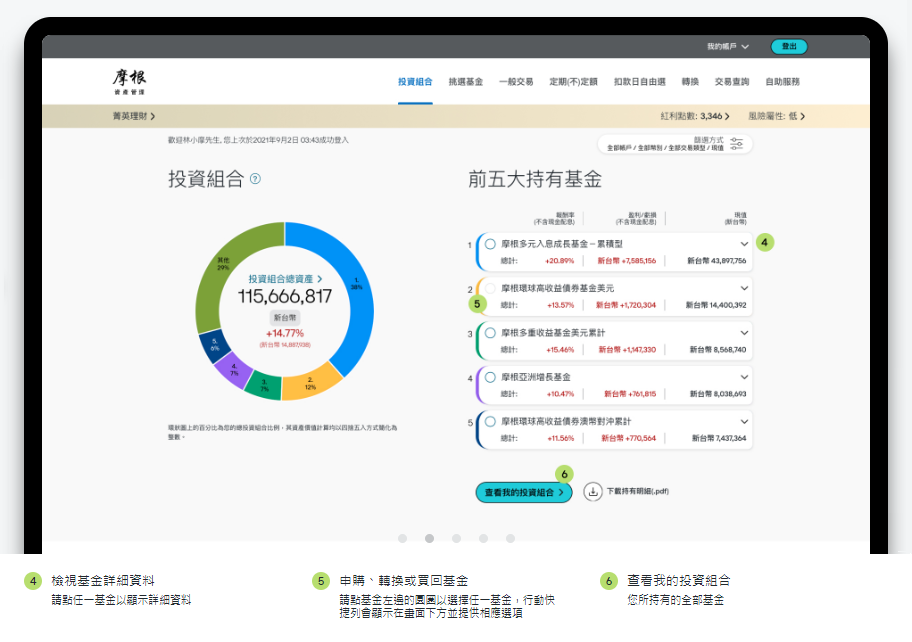
Task: Expand details for 摩根環球高收益債券澳幣對沖累計
Action: [744, 422]
